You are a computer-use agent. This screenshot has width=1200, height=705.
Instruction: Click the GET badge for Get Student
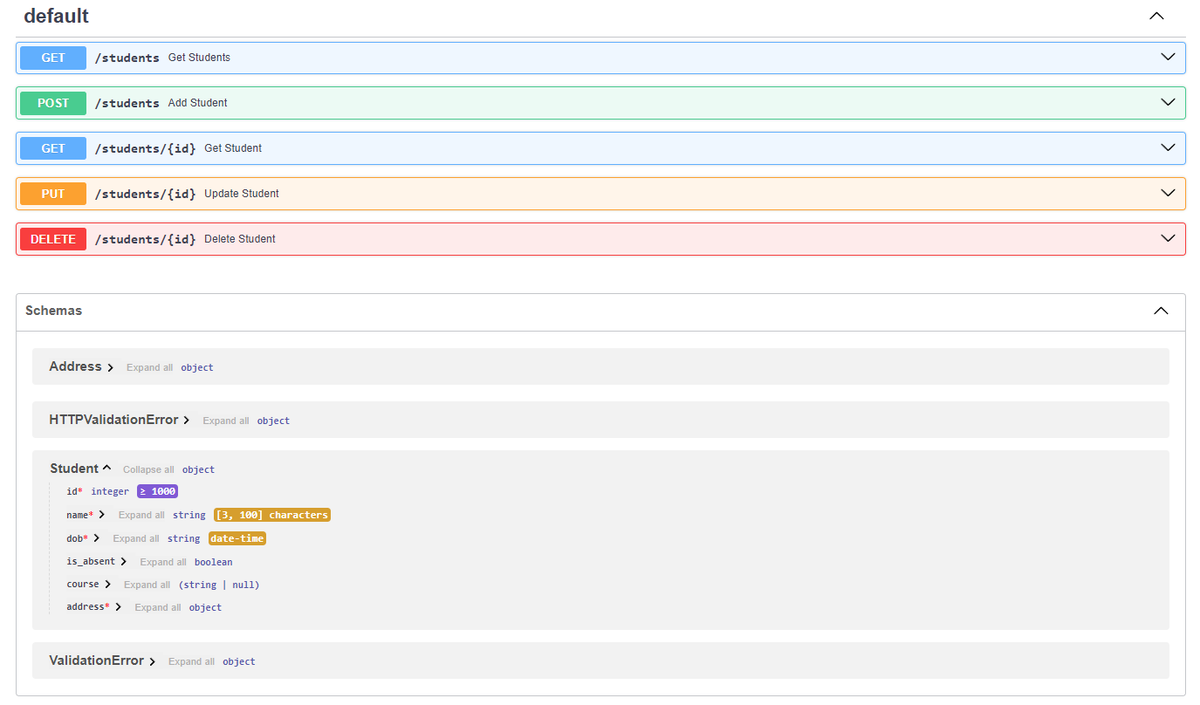[53, 148]
